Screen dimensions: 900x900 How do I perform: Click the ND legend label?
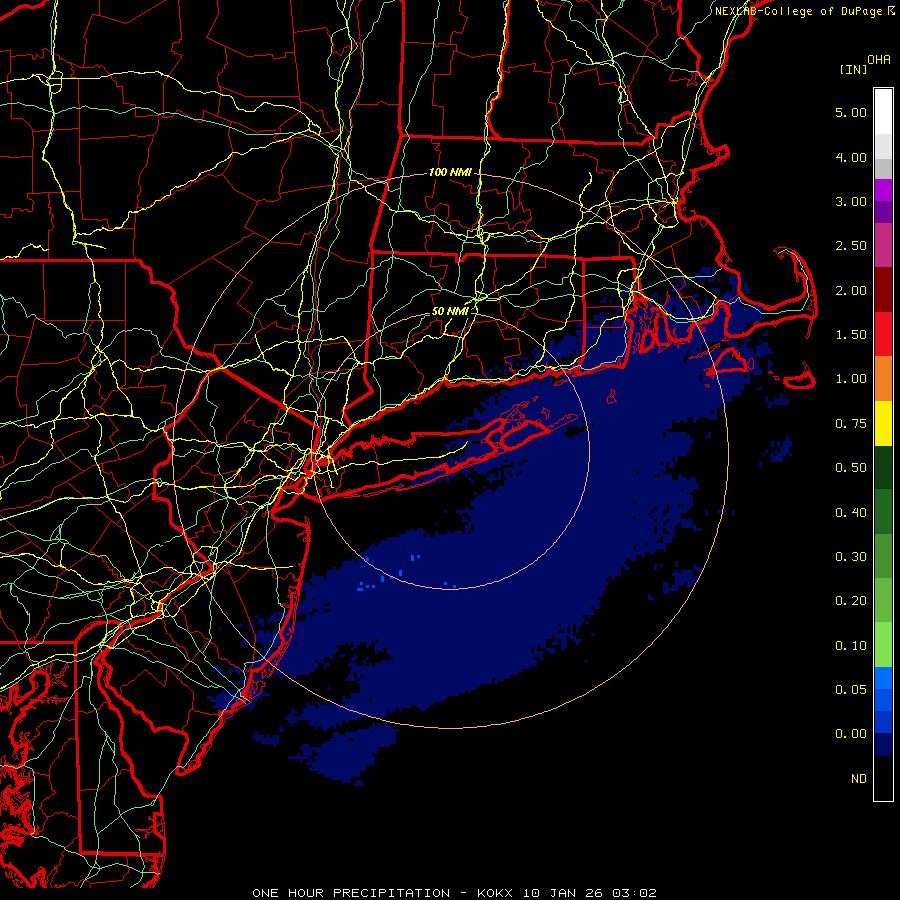(859, 779)
